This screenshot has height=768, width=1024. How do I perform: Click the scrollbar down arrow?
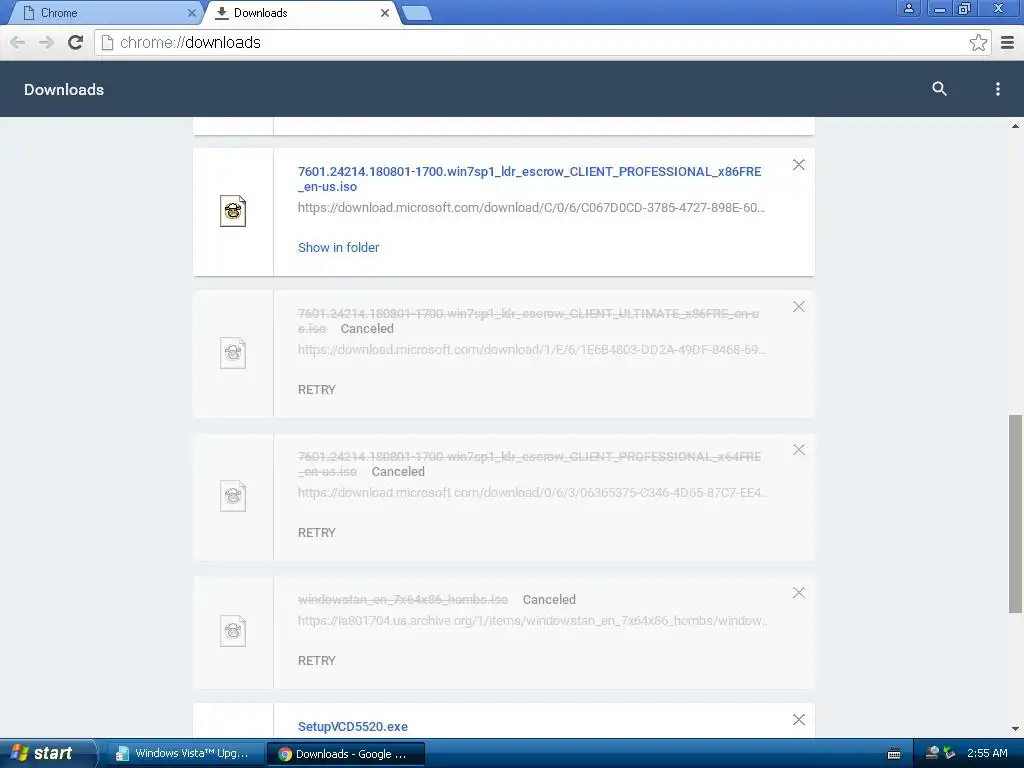1015,729
